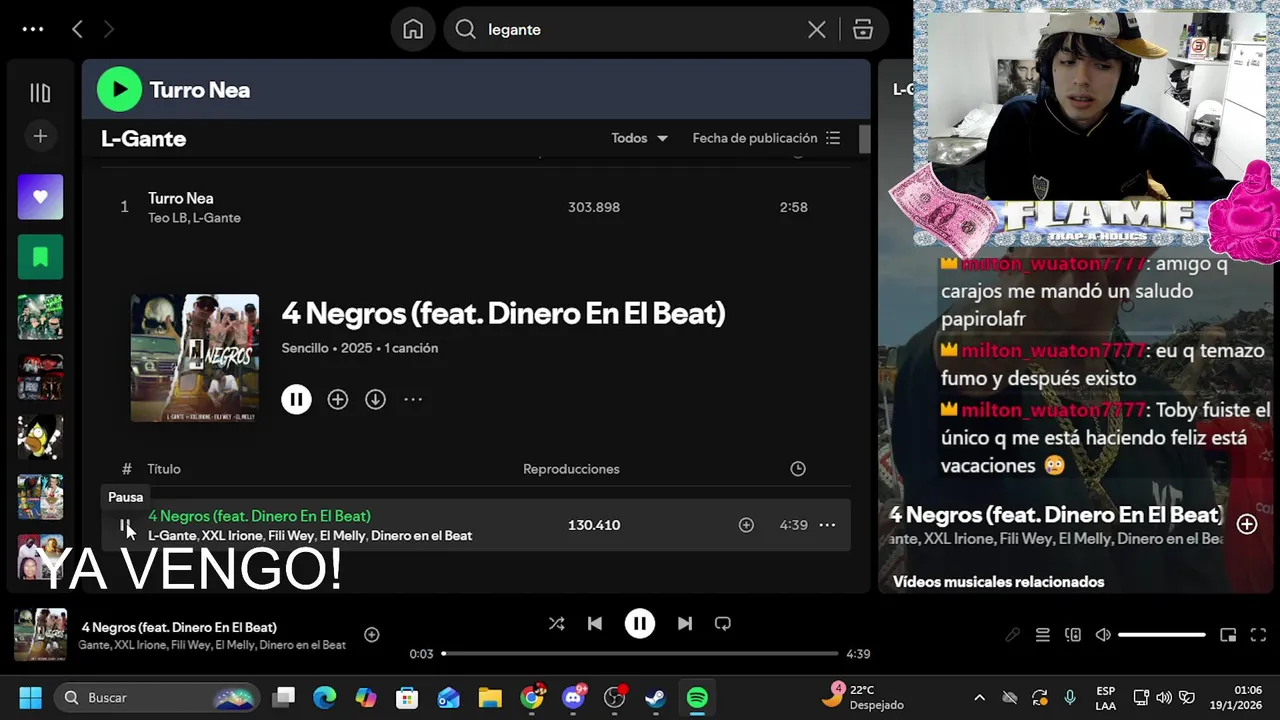1280x720 pixels.
Task: Add the 4 Negros track to Liked Songs
Action: click(x=746, y=525)
